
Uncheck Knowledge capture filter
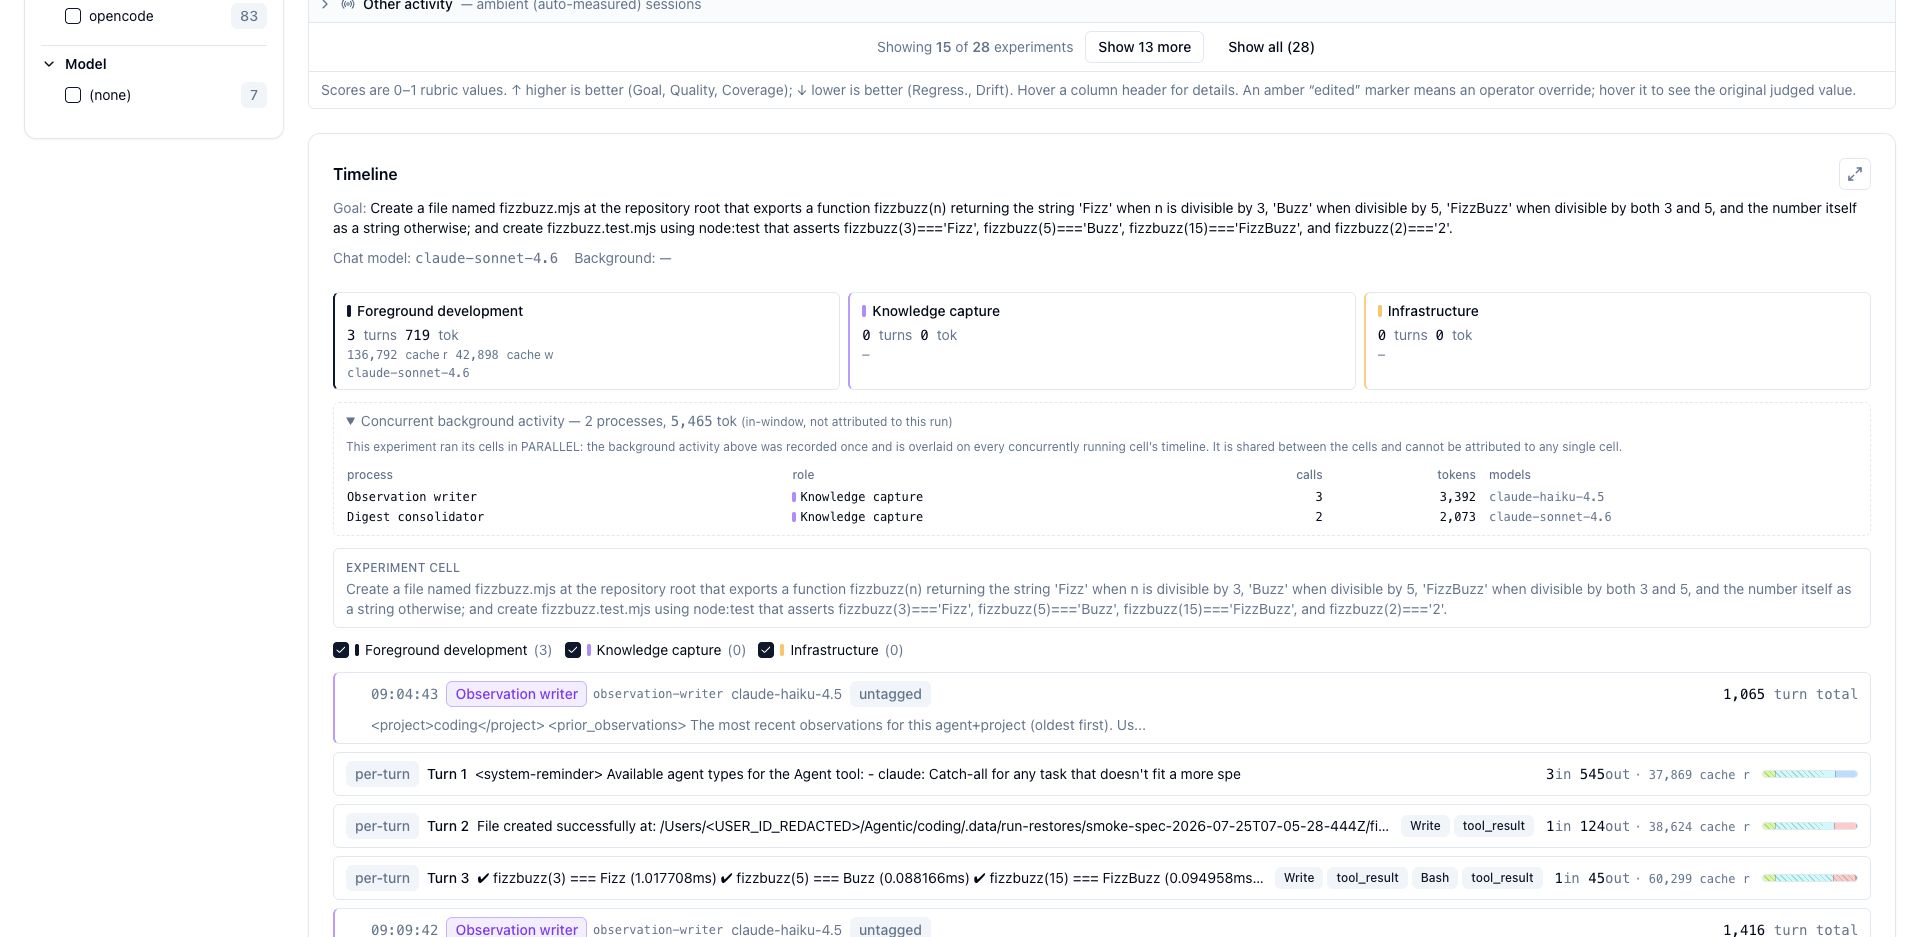tap(573, 650)
